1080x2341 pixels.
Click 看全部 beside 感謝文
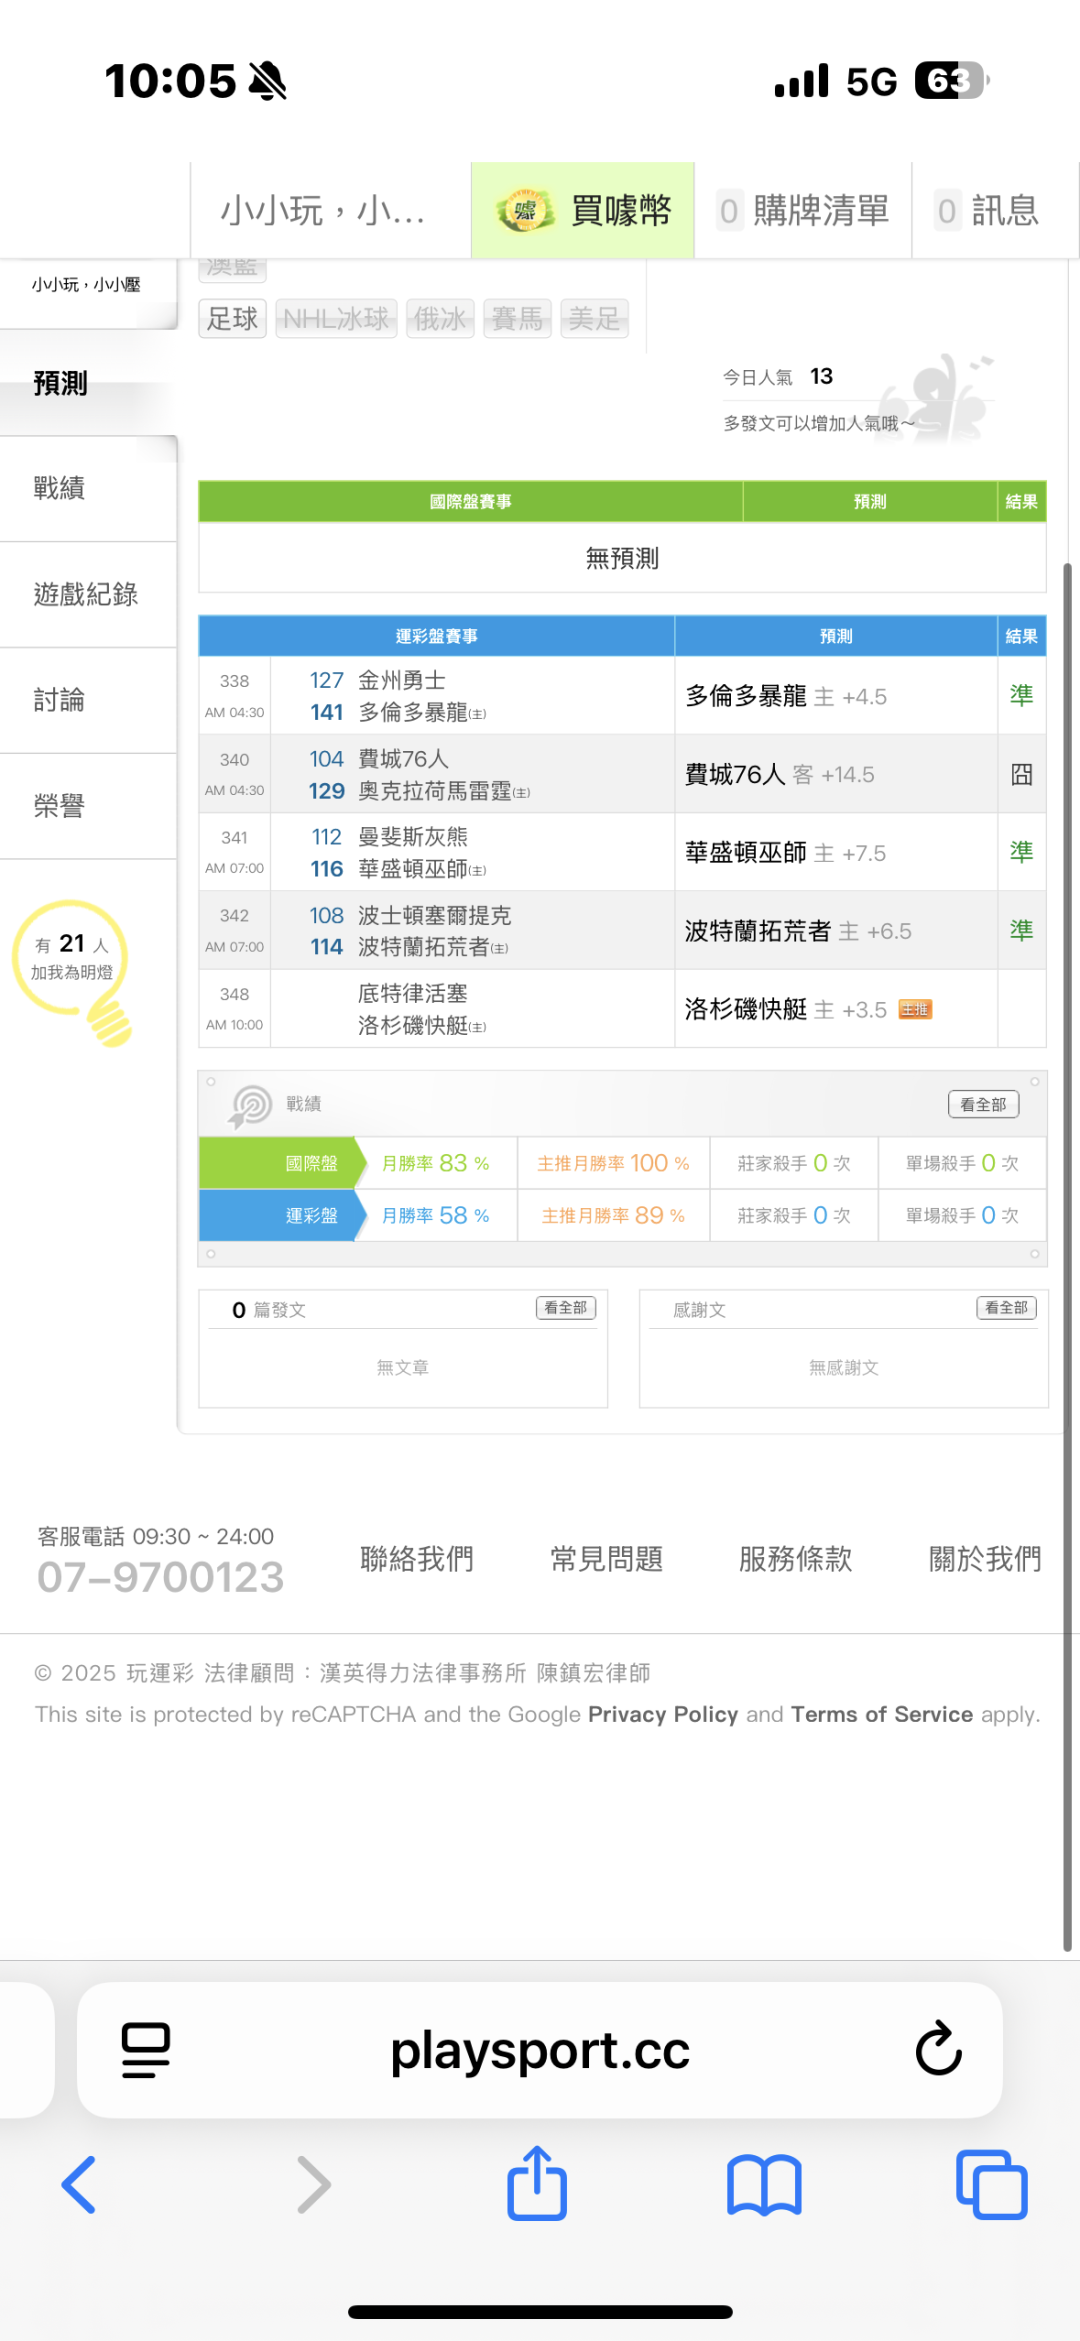[1006, 1308]
